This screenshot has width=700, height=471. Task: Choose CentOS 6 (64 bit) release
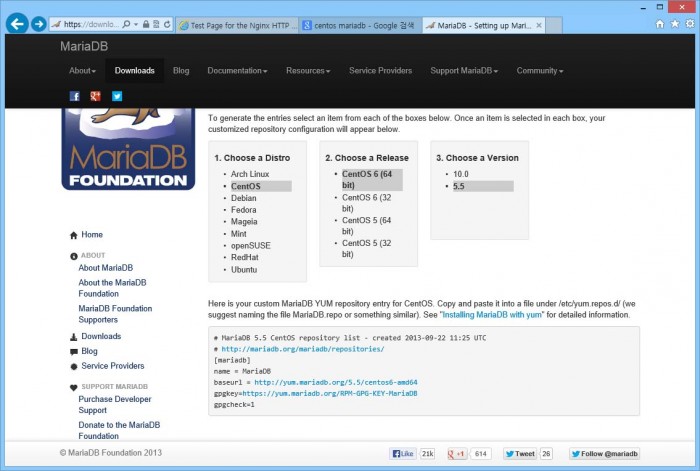tap(372, 179)
